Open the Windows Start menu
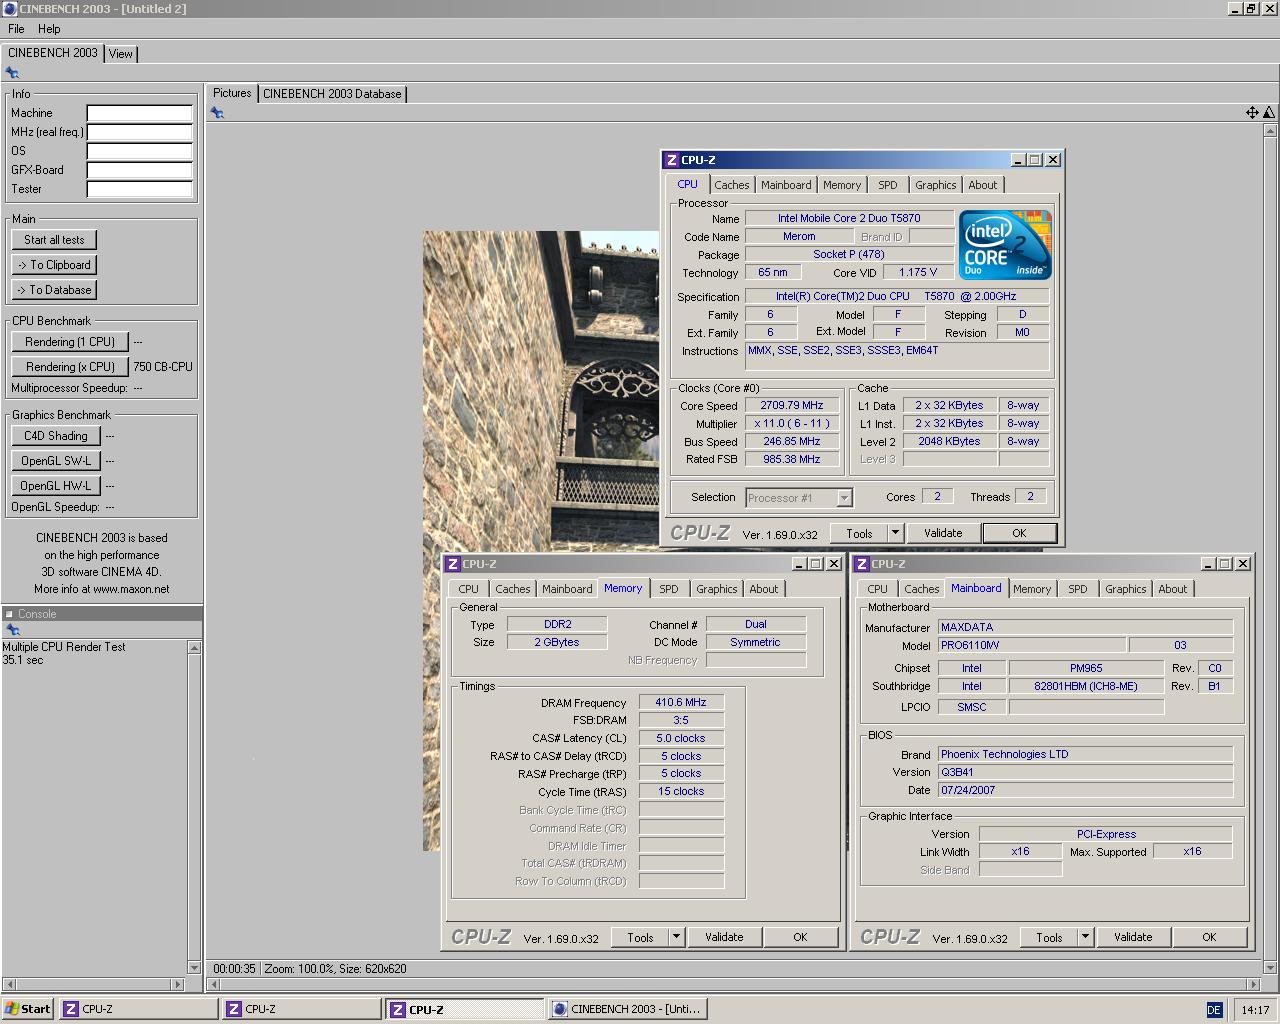Viewport: 1280px width, 1024px height. pyautogui.click(x=28, y=1009)
